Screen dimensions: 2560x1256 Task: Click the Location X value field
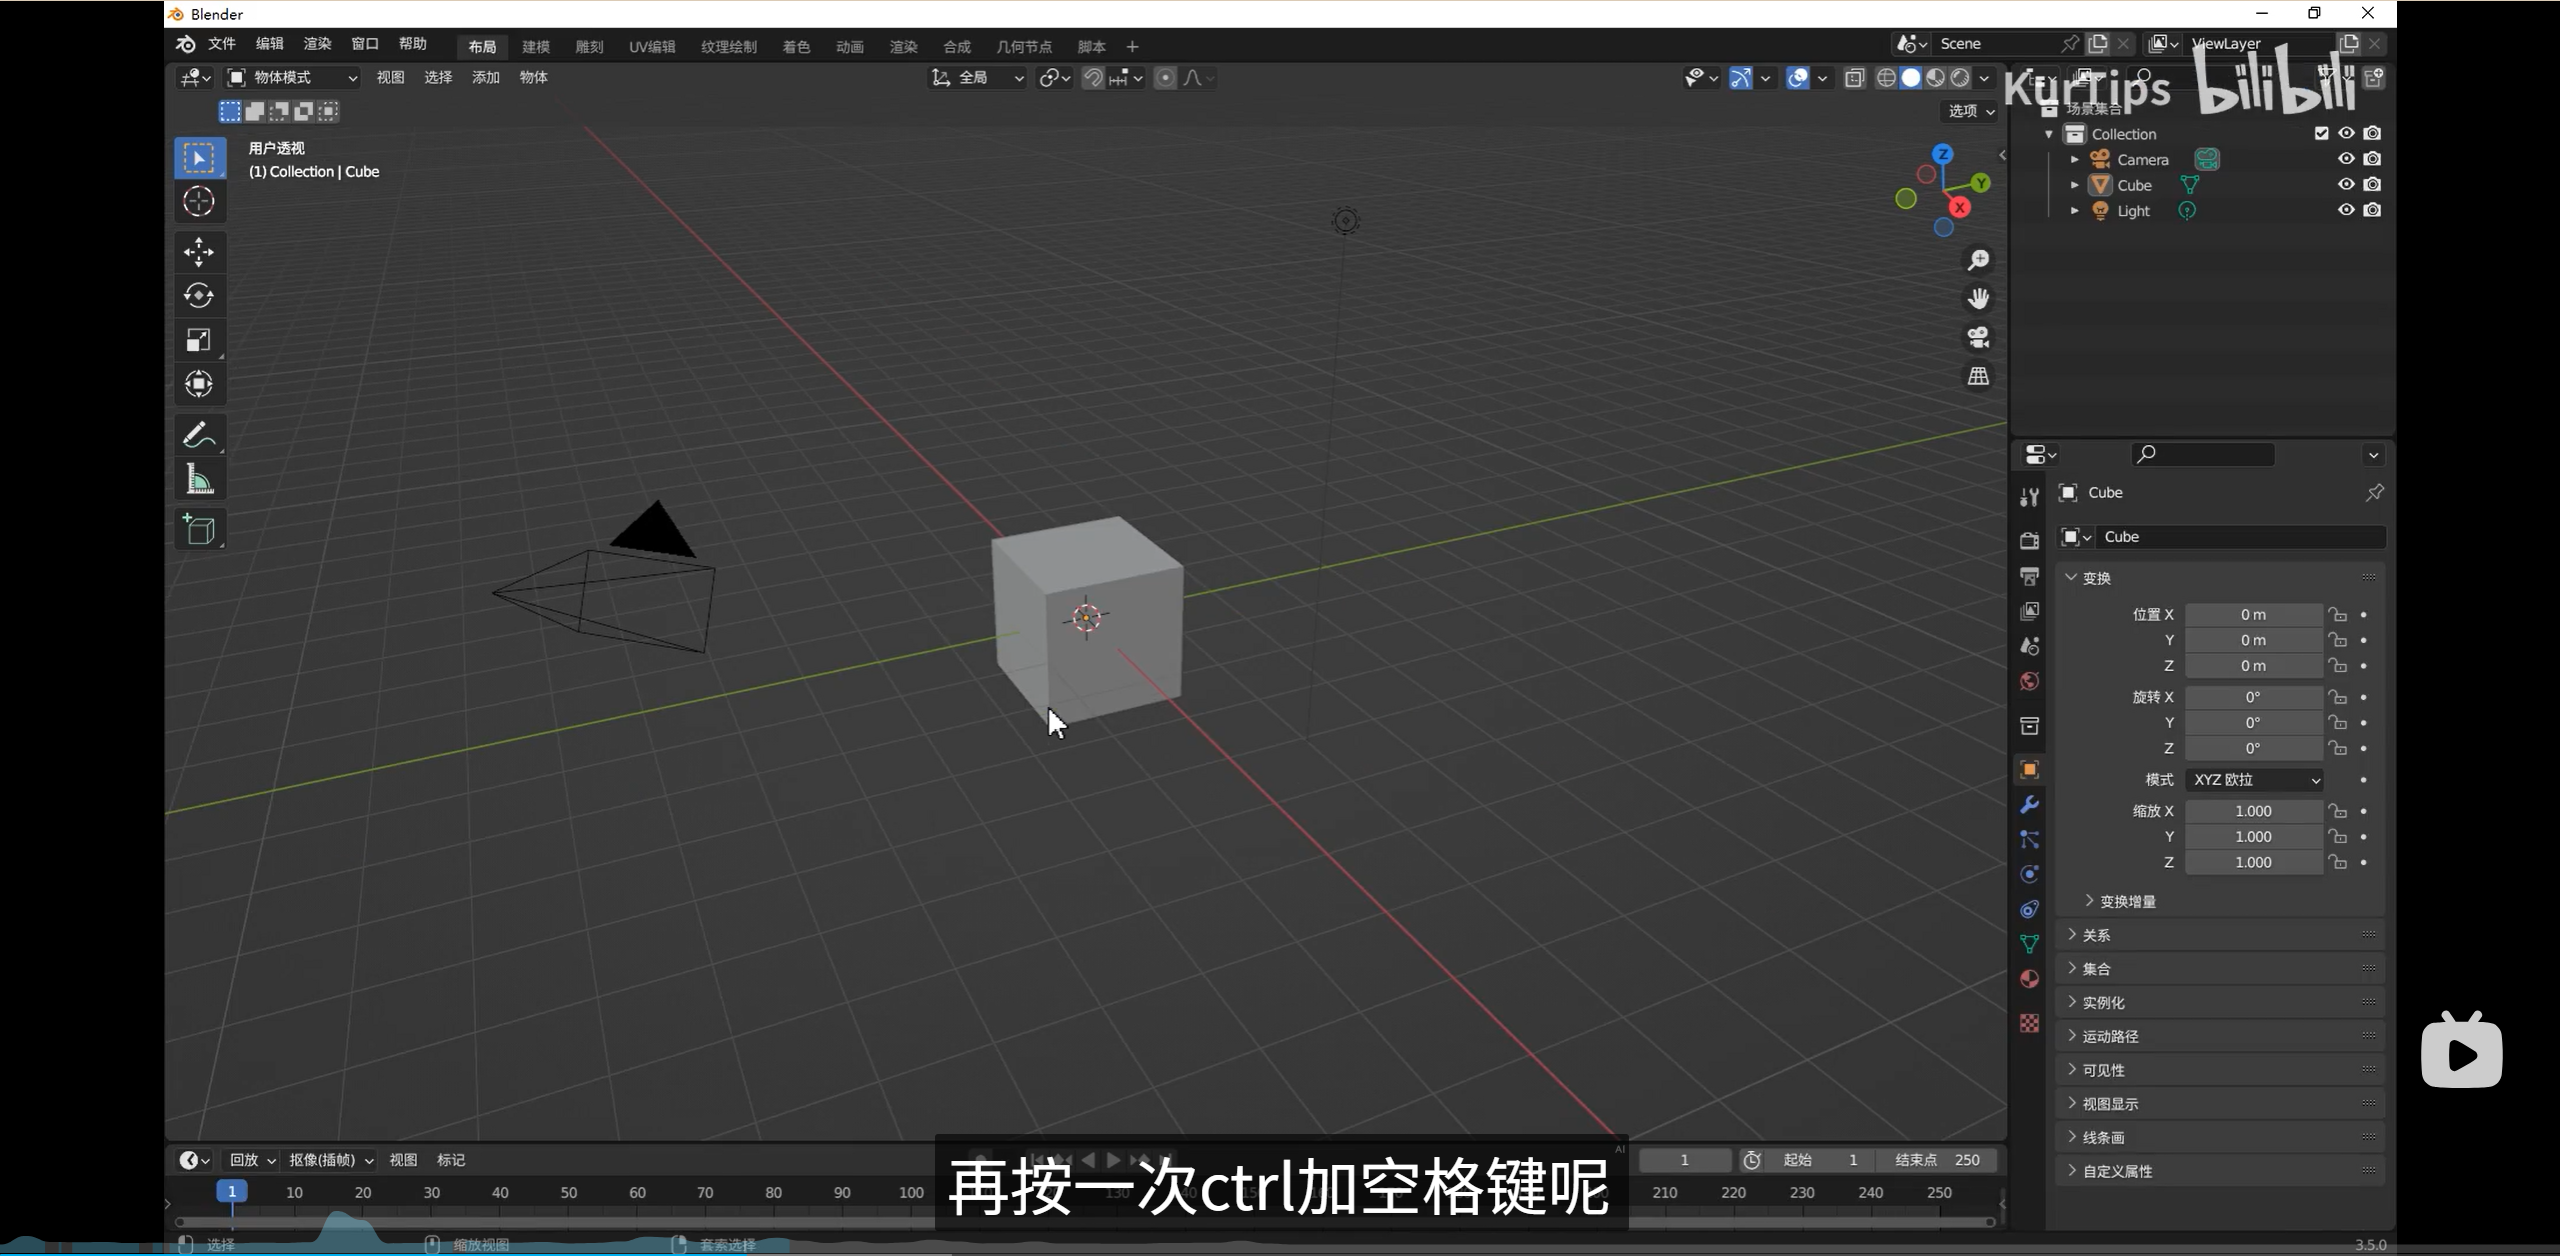2253,615
